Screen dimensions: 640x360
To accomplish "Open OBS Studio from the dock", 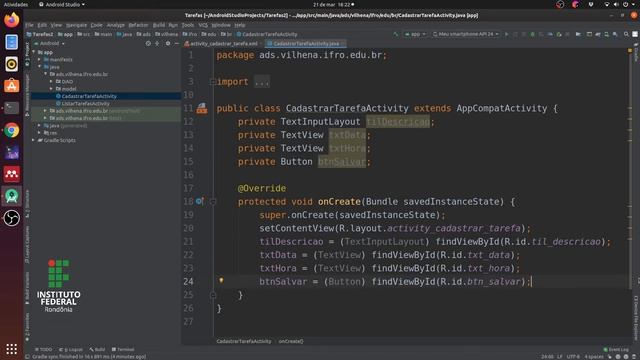I will 11,218.
